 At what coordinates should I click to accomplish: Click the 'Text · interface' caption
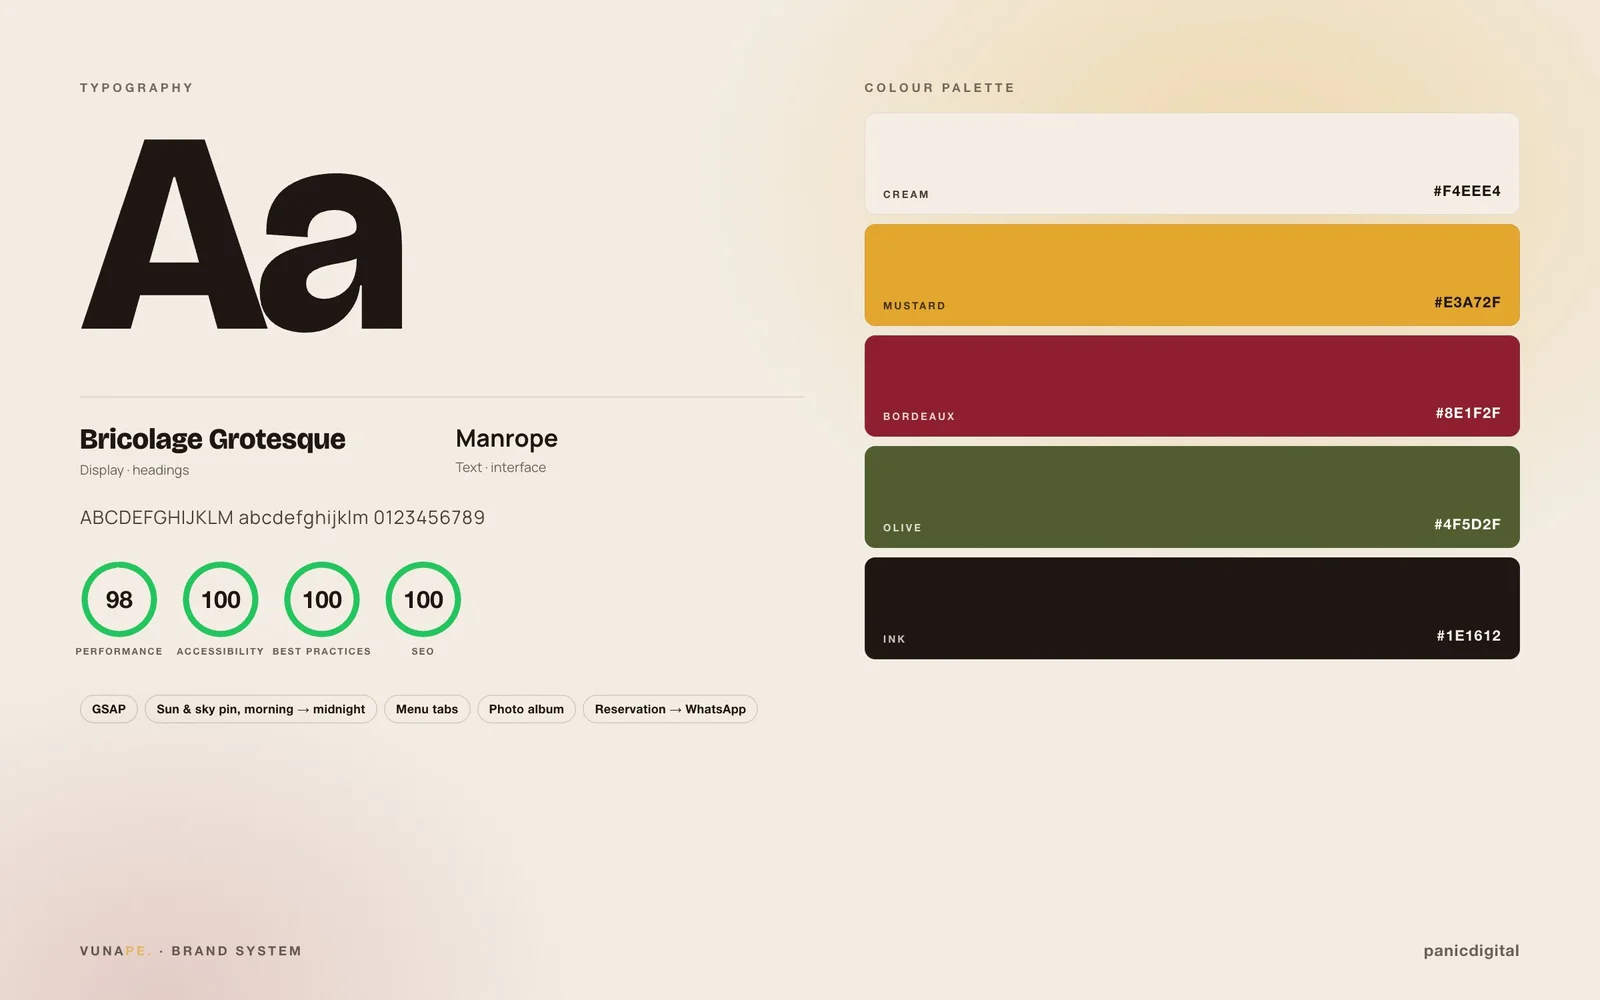coord(501,467)
